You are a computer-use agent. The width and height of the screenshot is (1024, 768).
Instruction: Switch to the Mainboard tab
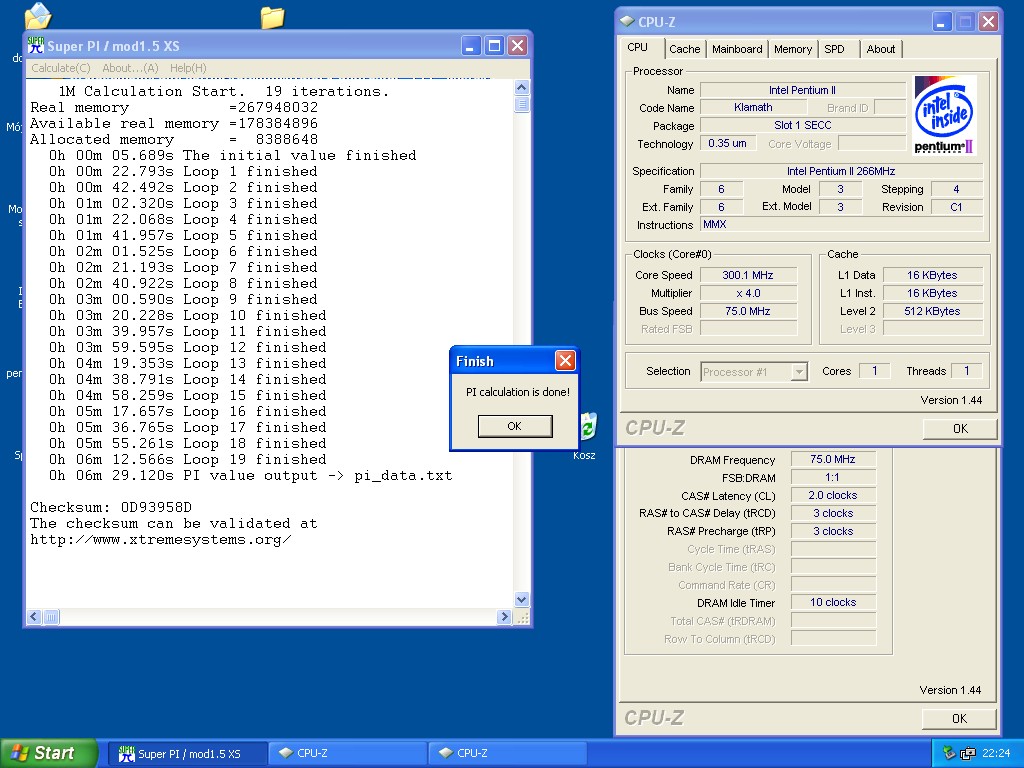(x=737, y=49)
